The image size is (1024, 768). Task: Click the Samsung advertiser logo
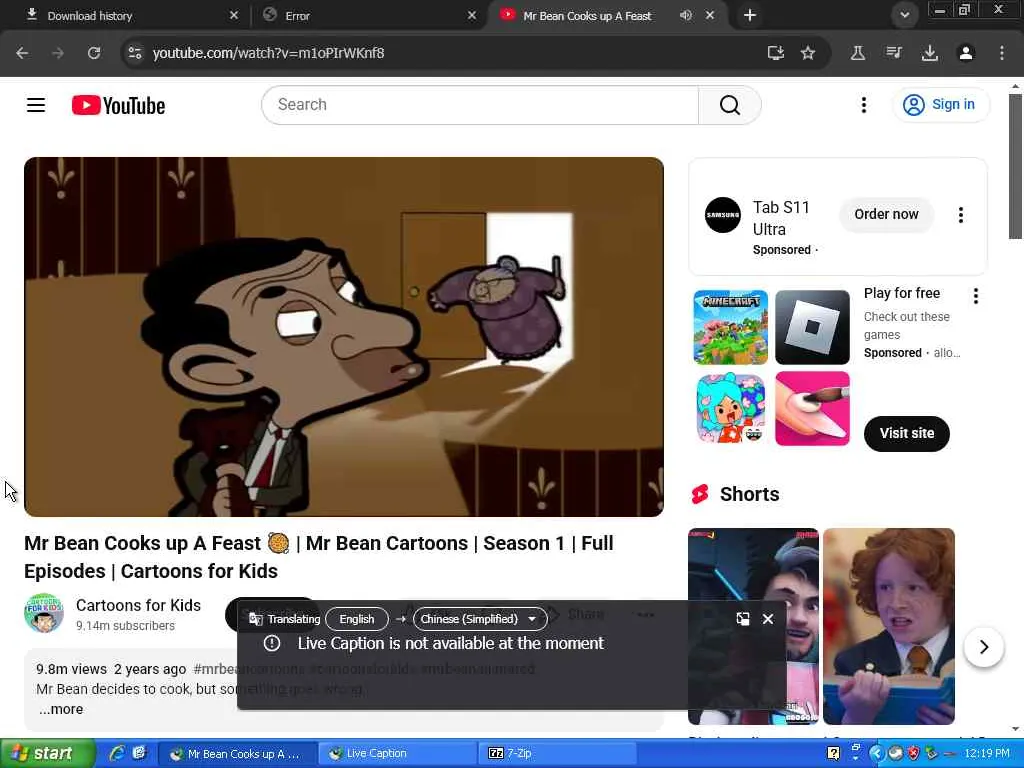click(723, 215)
